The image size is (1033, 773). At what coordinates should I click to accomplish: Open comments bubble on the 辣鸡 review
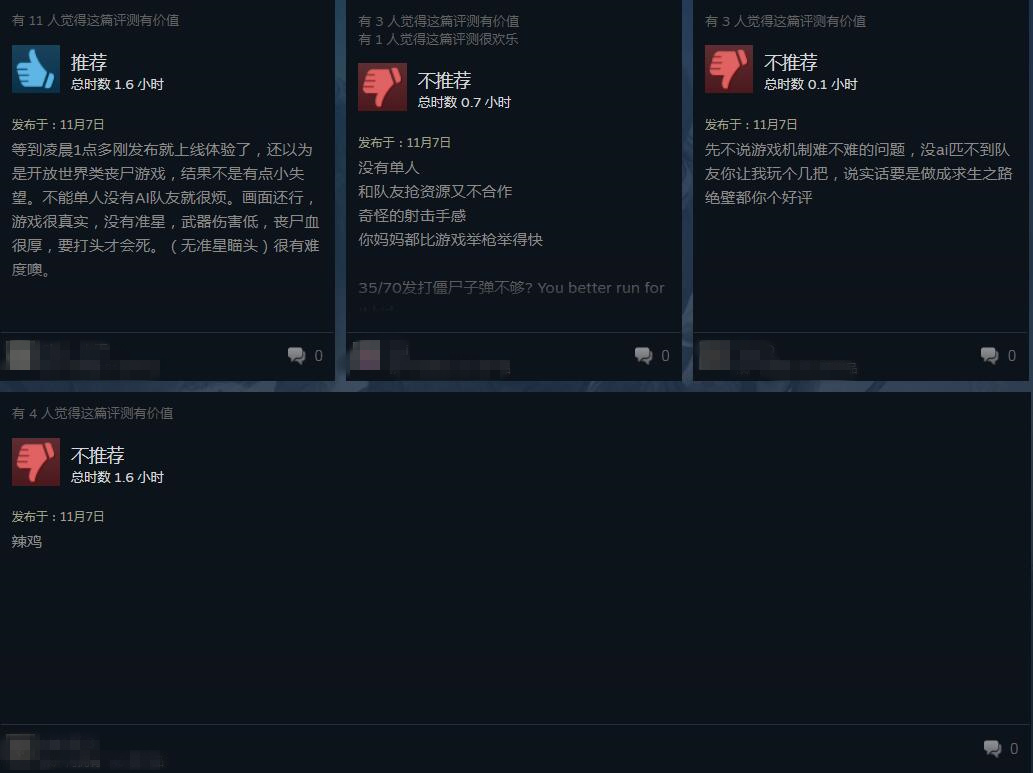(992, 749)
